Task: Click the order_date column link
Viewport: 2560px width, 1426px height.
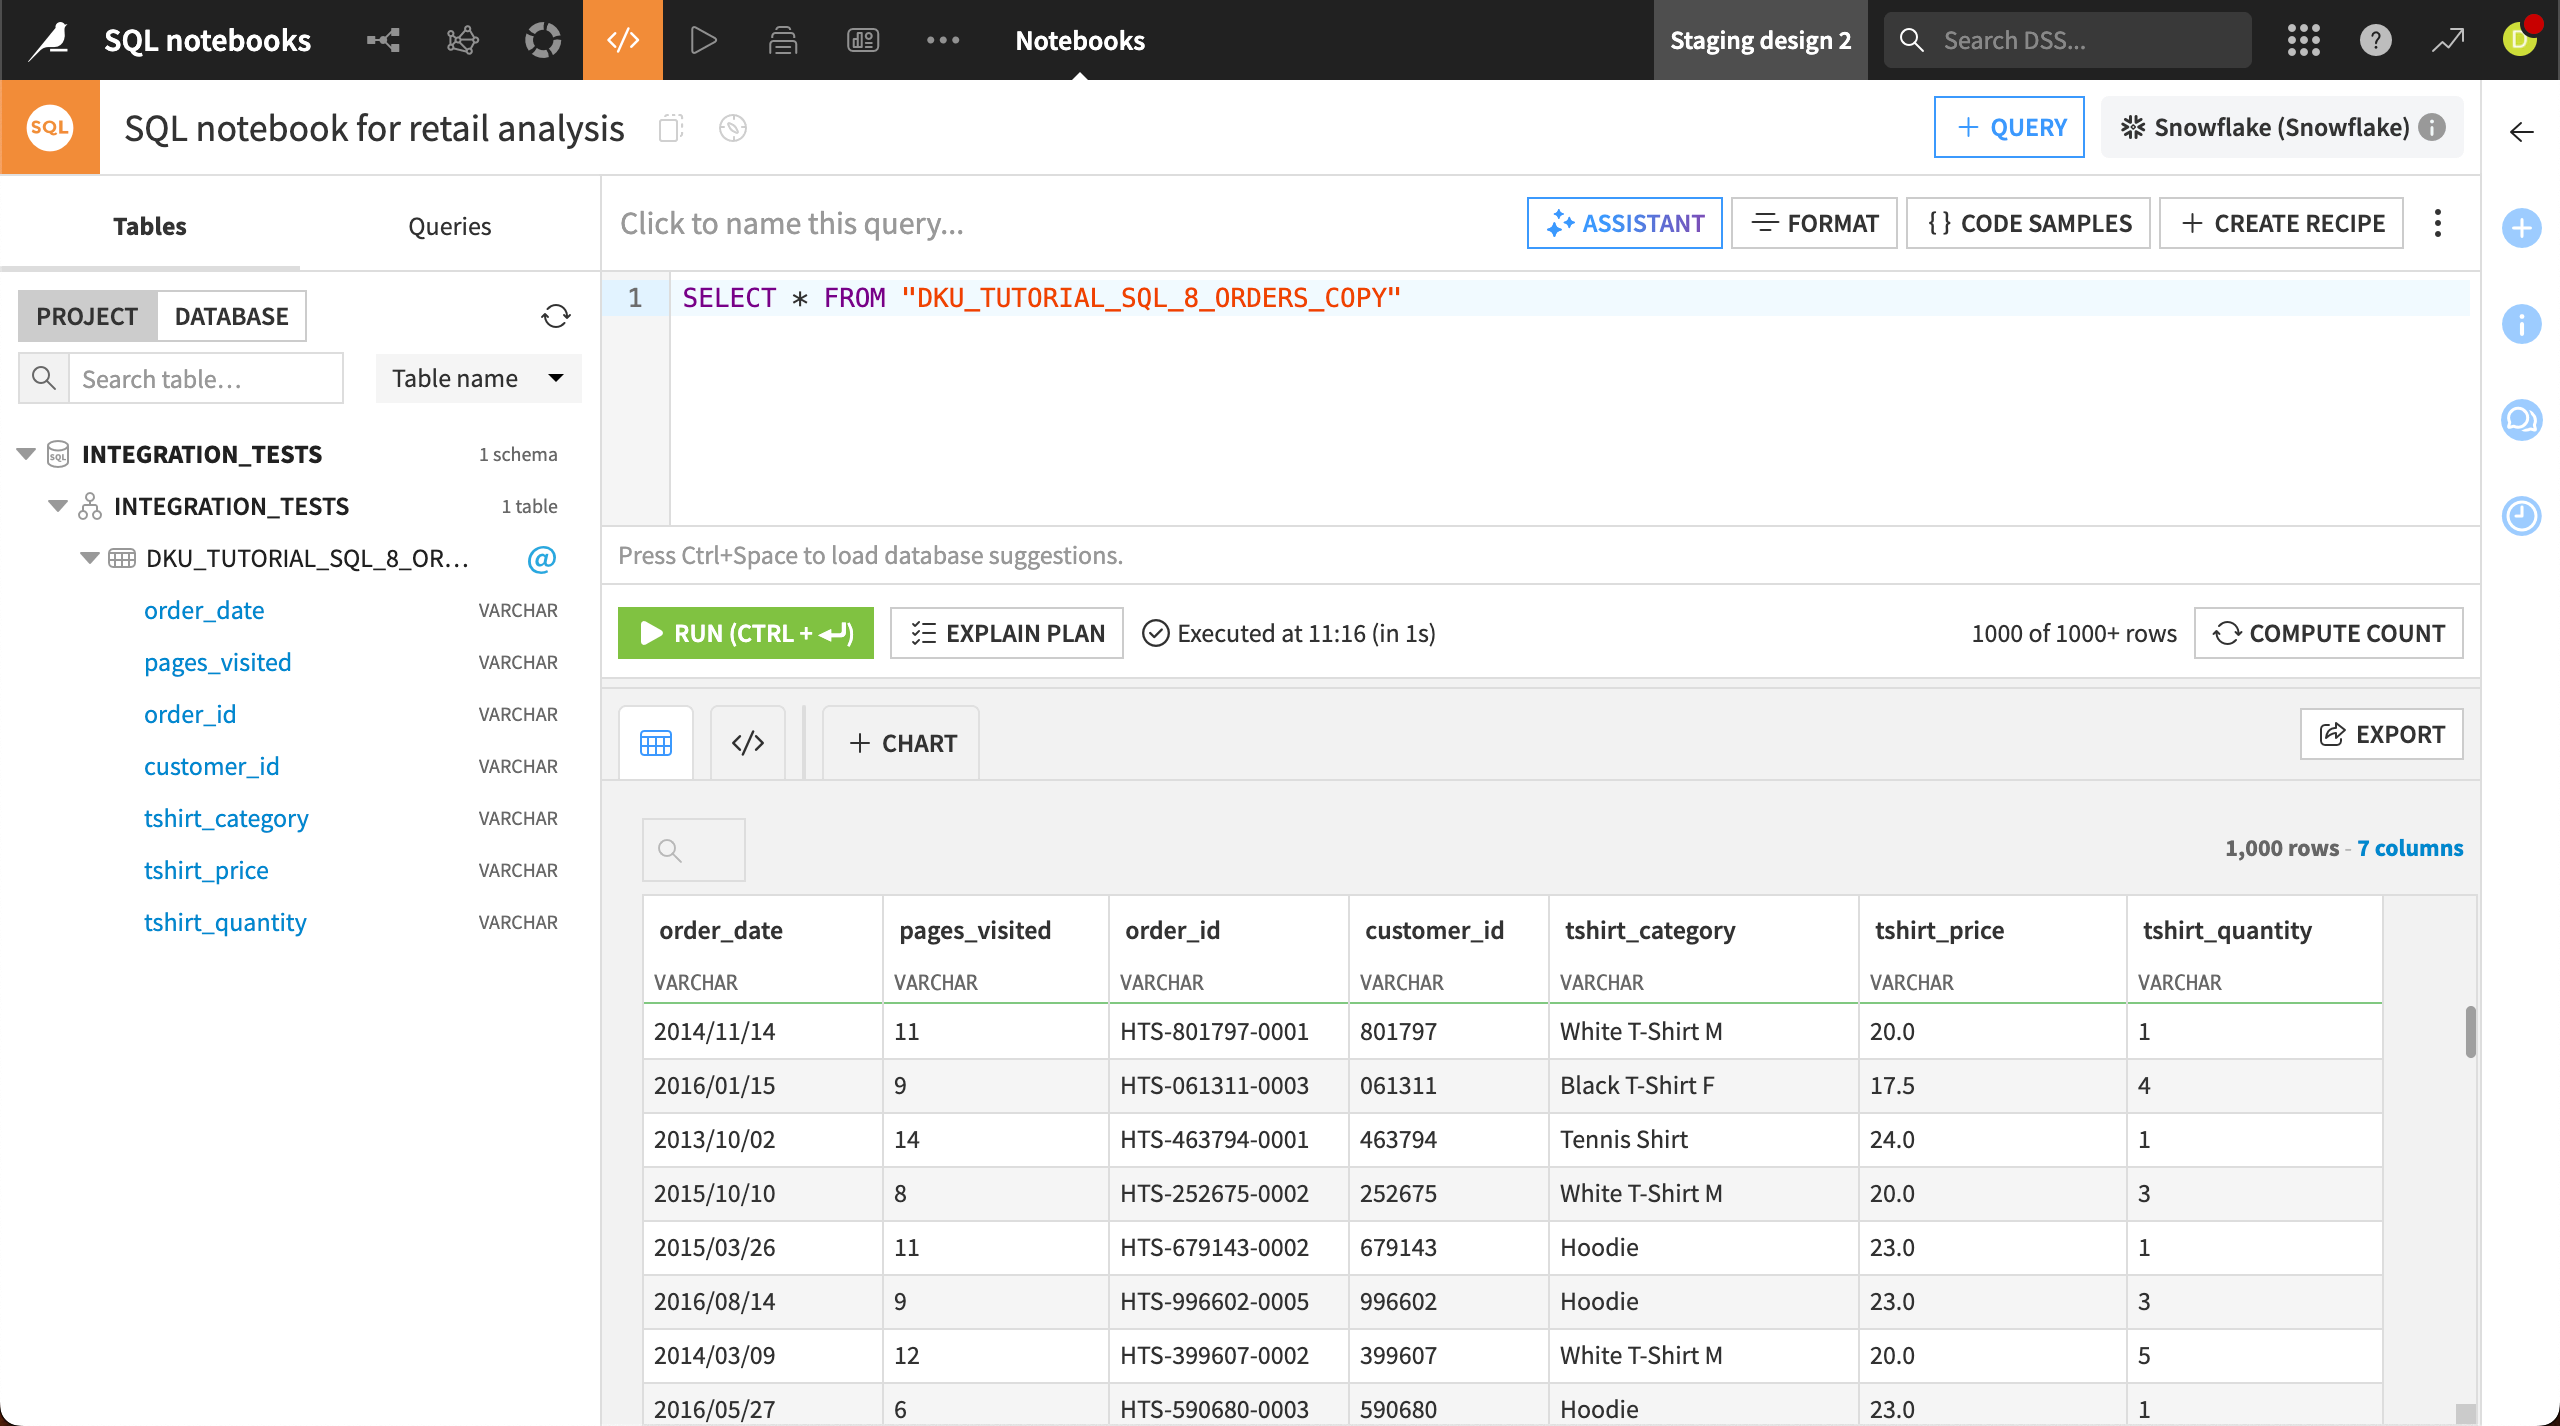Action: coord(204,609)
